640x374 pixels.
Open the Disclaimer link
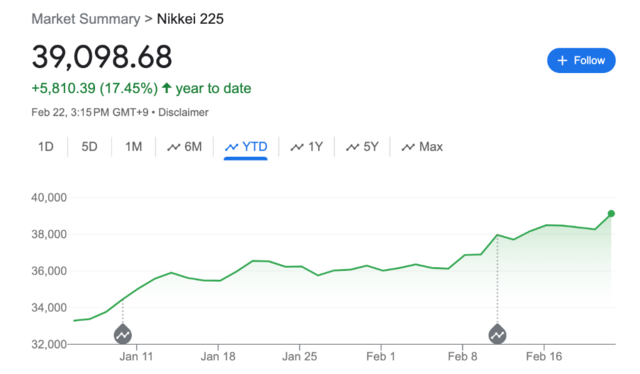[183, 112]
